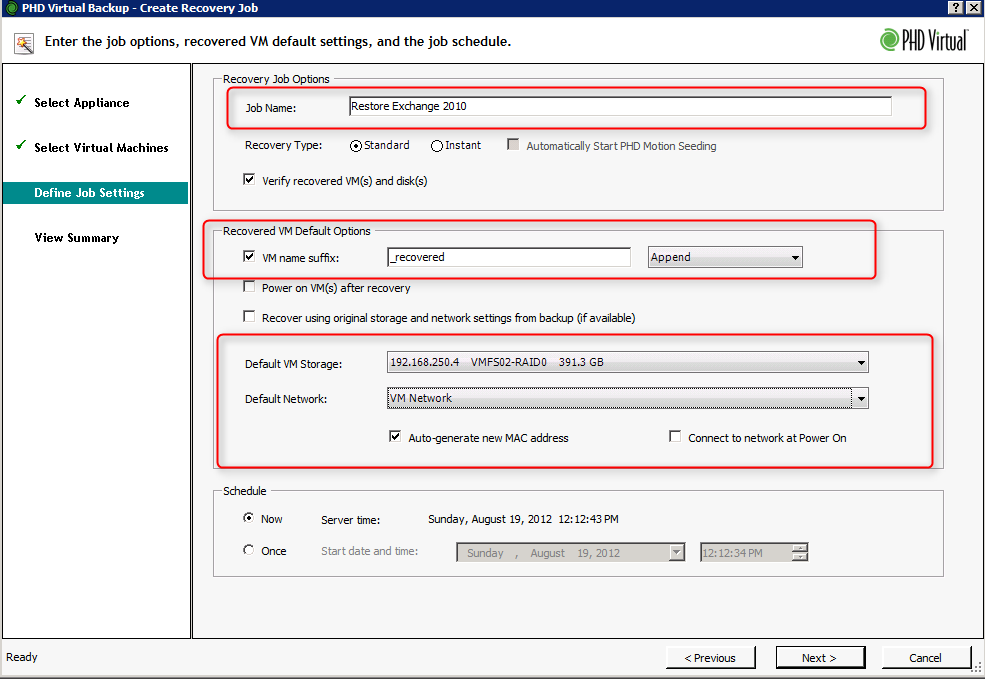Click the PHD Virtual Backup title bar icon
The height and width of the screenshot is (679, 985).
click(11, 8)
